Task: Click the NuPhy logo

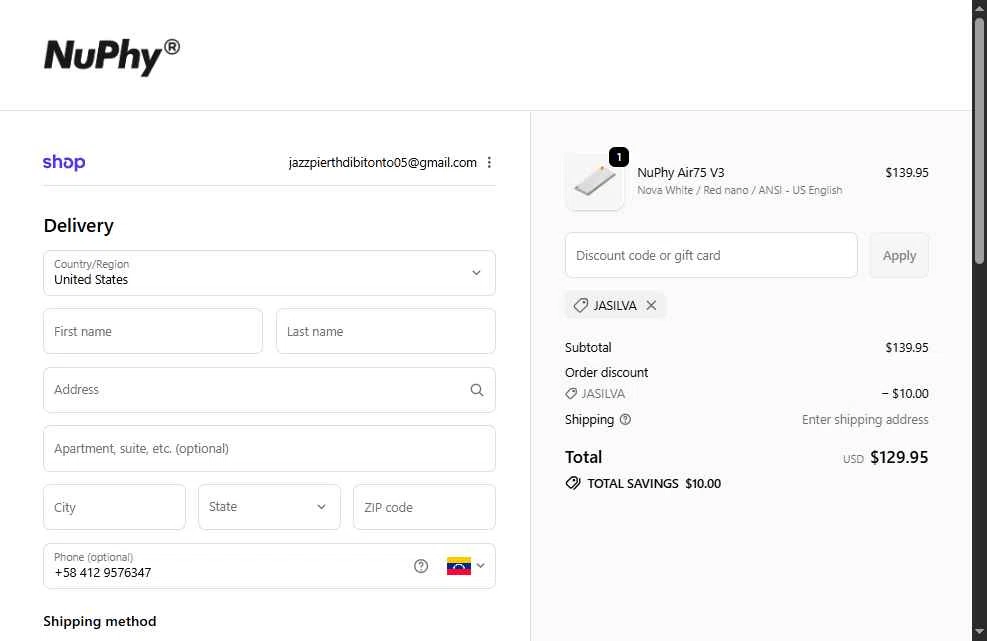Action: [x=112, y=57]
